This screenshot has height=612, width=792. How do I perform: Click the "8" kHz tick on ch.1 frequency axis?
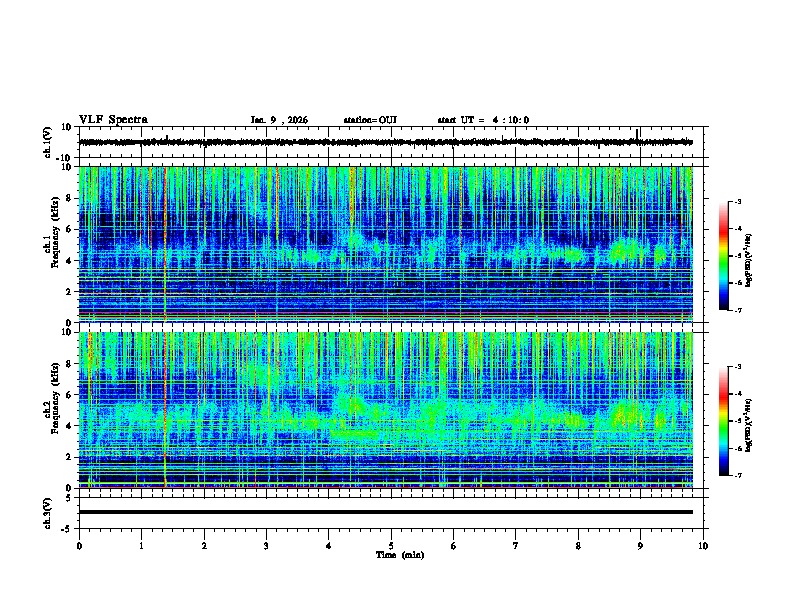coord(70,198)
